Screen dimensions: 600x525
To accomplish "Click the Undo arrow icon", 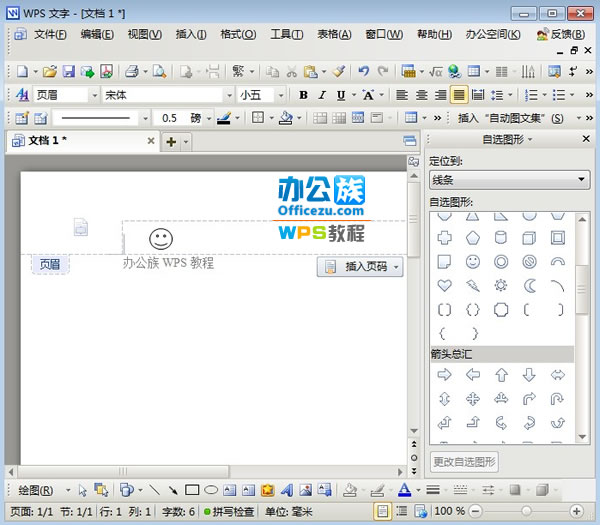I will (363, 72).
